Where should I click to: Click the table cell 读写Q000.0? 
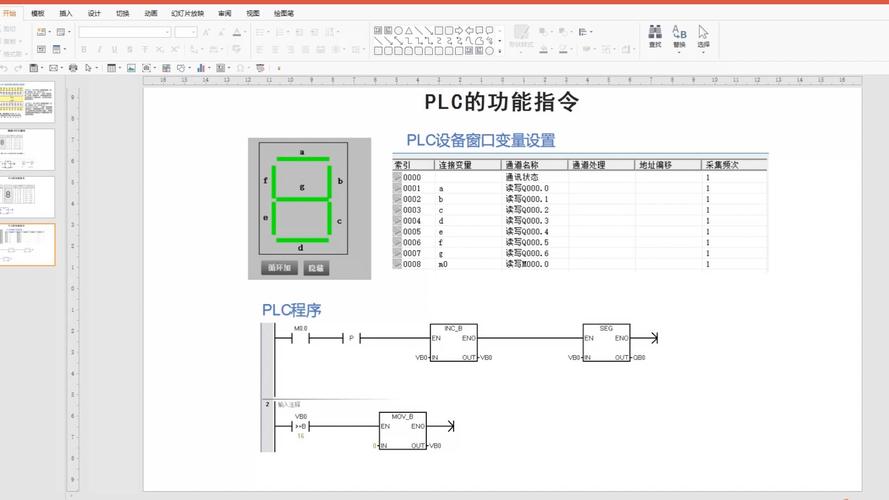(x=527, y=188)
